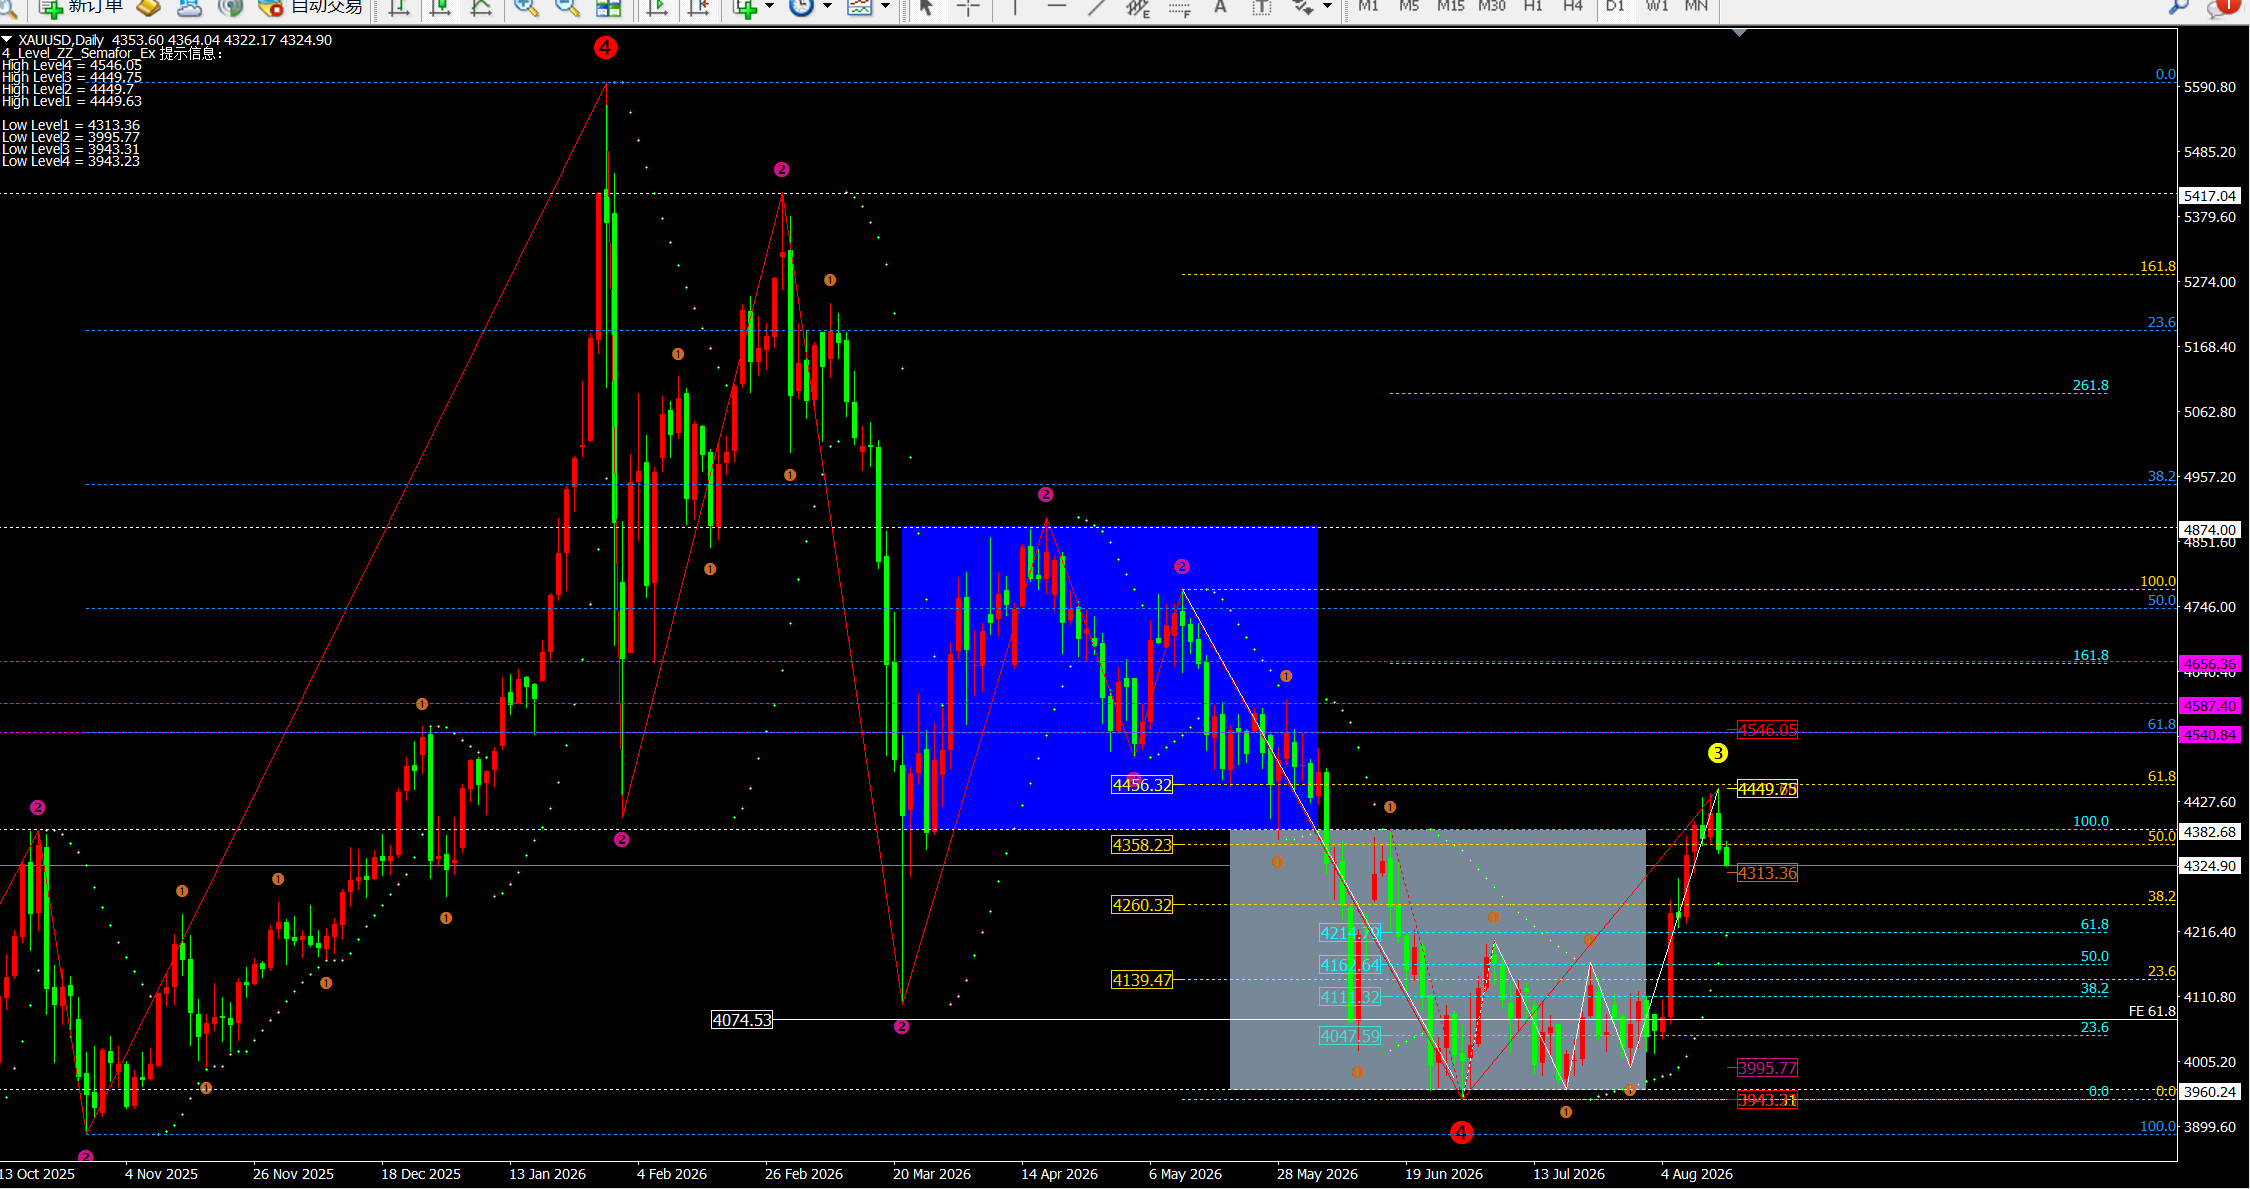The image size is (2250, 1189).
Task: Open a new order with 新订单
Action: click(81, 7)
